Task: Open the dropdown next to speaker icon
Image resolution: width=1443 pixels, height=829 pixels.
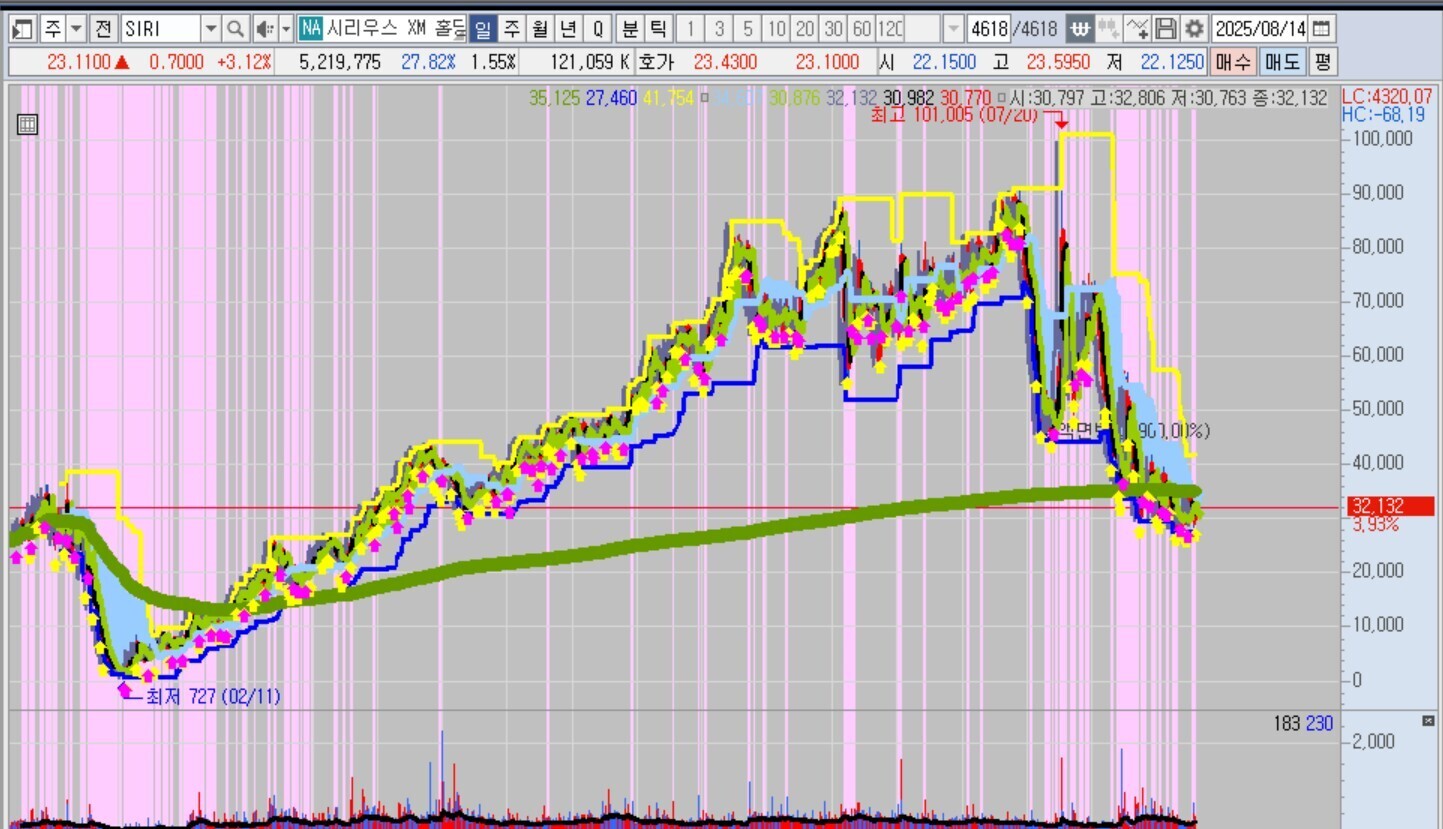Action: tap(286, 28)
